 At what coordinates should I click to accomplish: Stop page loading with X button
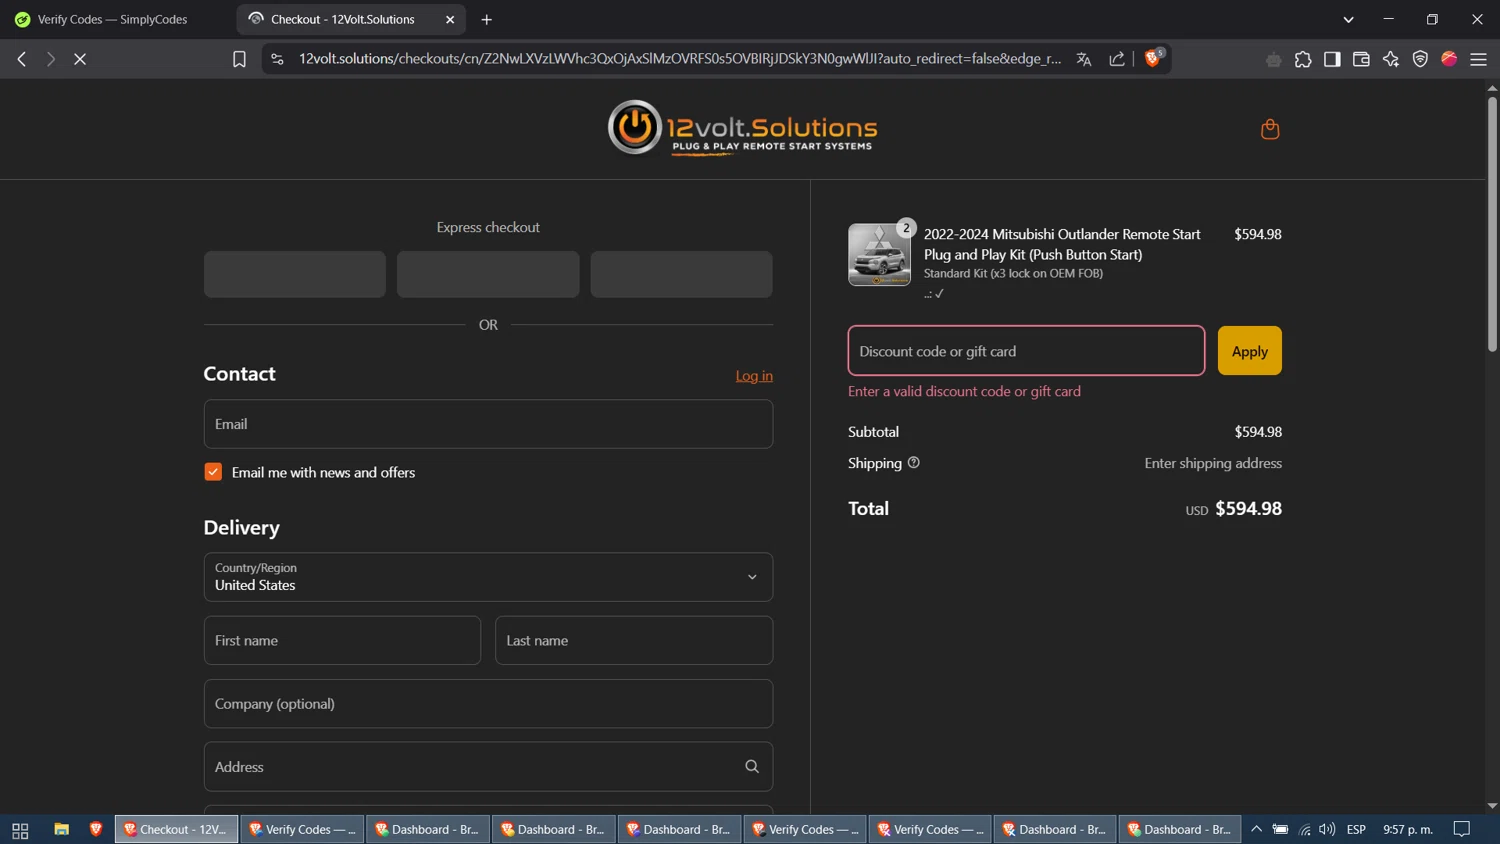click(x=80, y=59)
